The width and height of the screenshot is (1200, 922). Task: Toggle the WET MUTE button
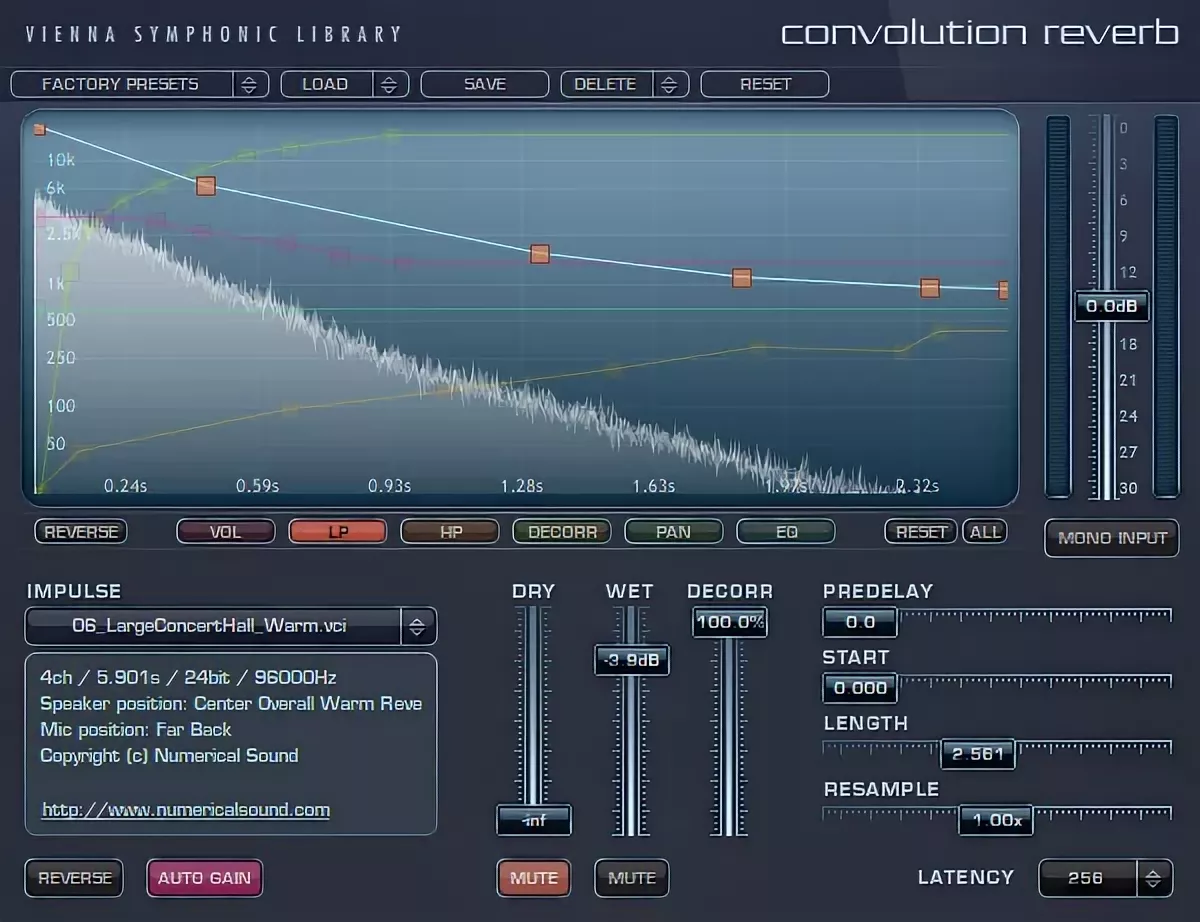632,878
